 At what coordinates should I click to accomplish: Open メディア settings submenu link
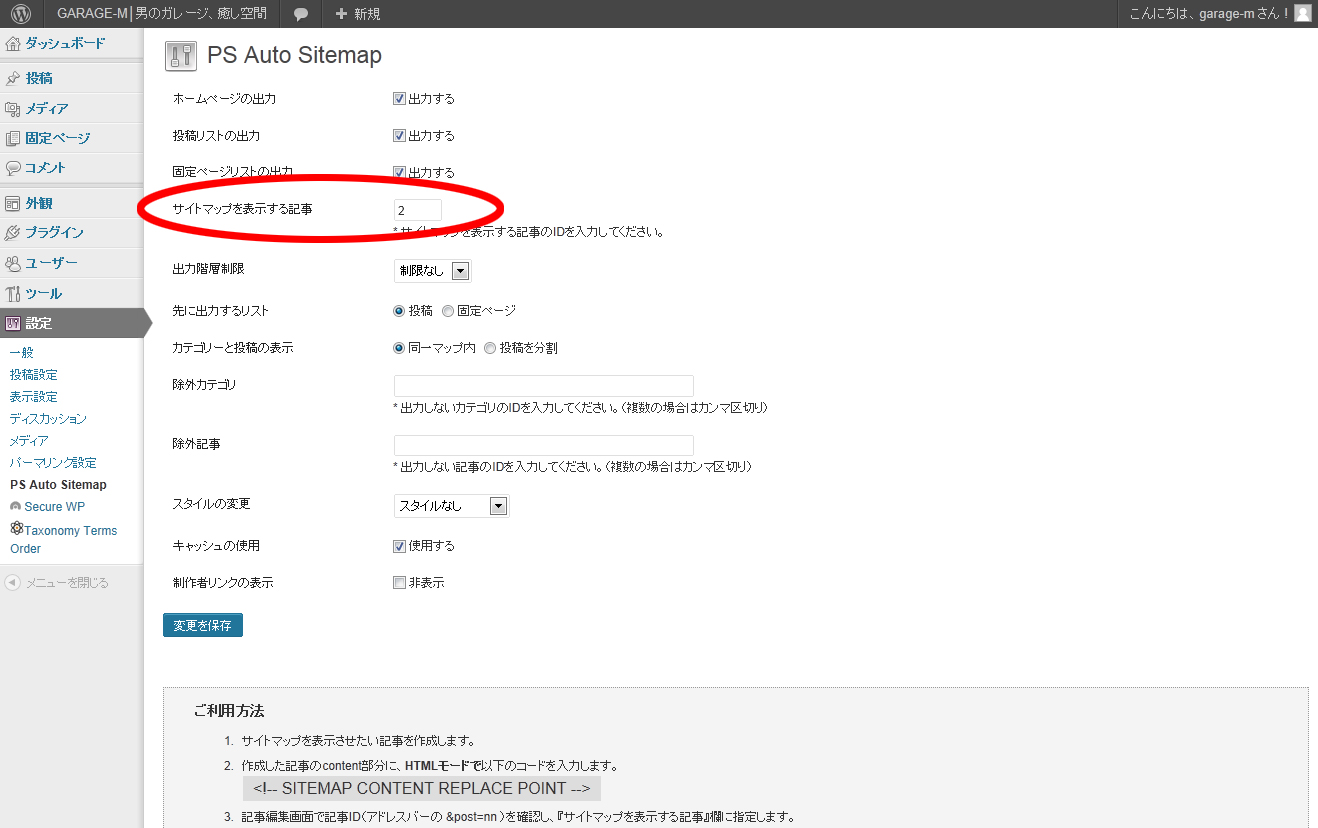pos(29,441)
